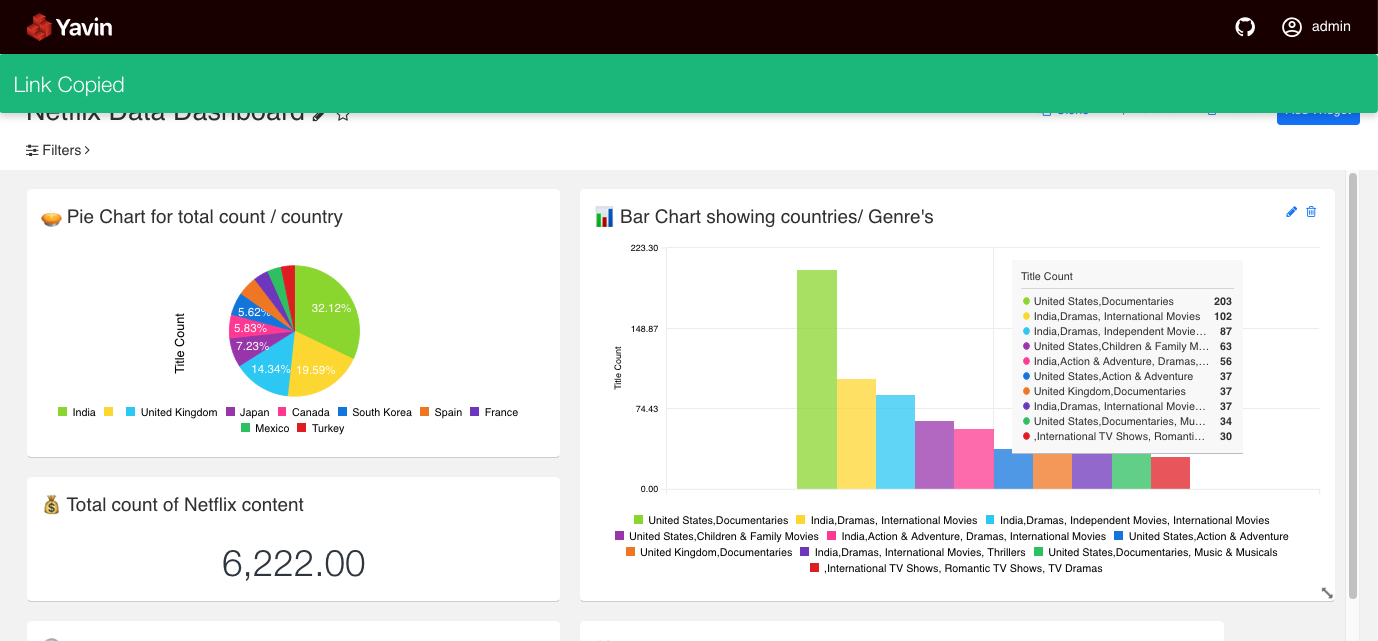The image size is (1378, 641).
Task: Click the purple bar beside the light blue bar
Action: (934, 455)
